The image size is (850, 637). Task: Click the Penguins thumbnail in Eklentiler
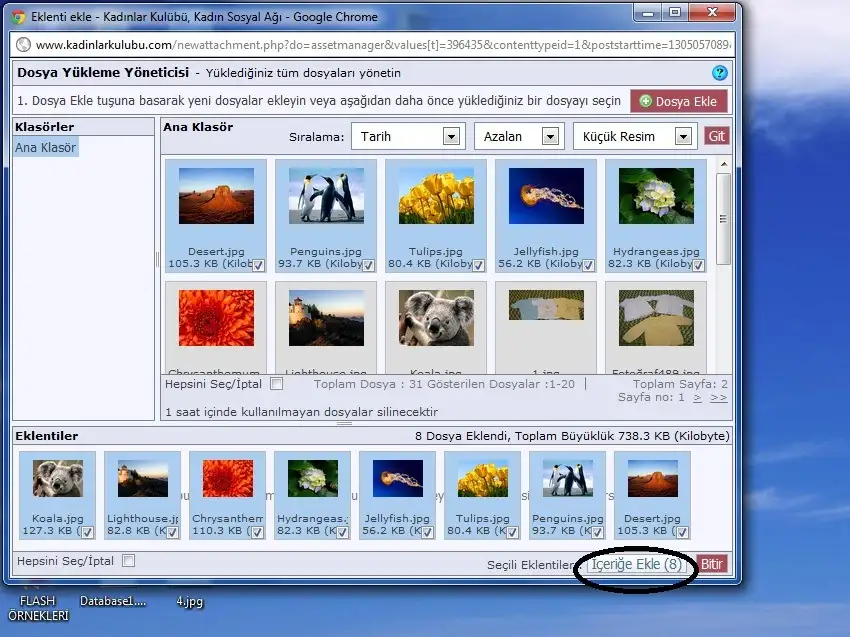(568, 479)
